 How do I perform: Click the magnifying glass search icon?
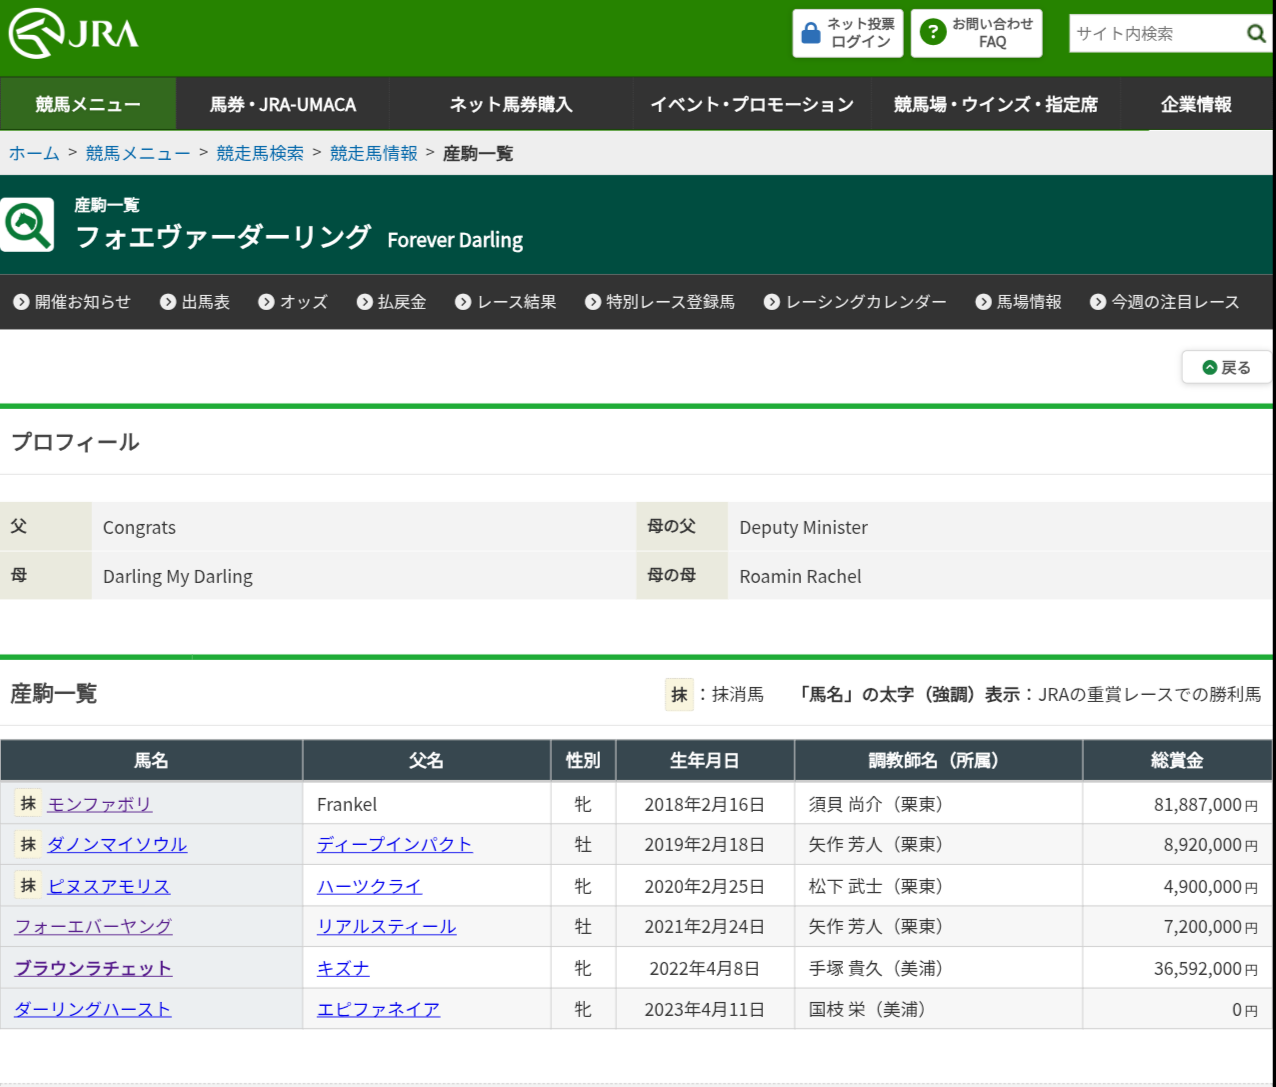tap(1256, 34)
